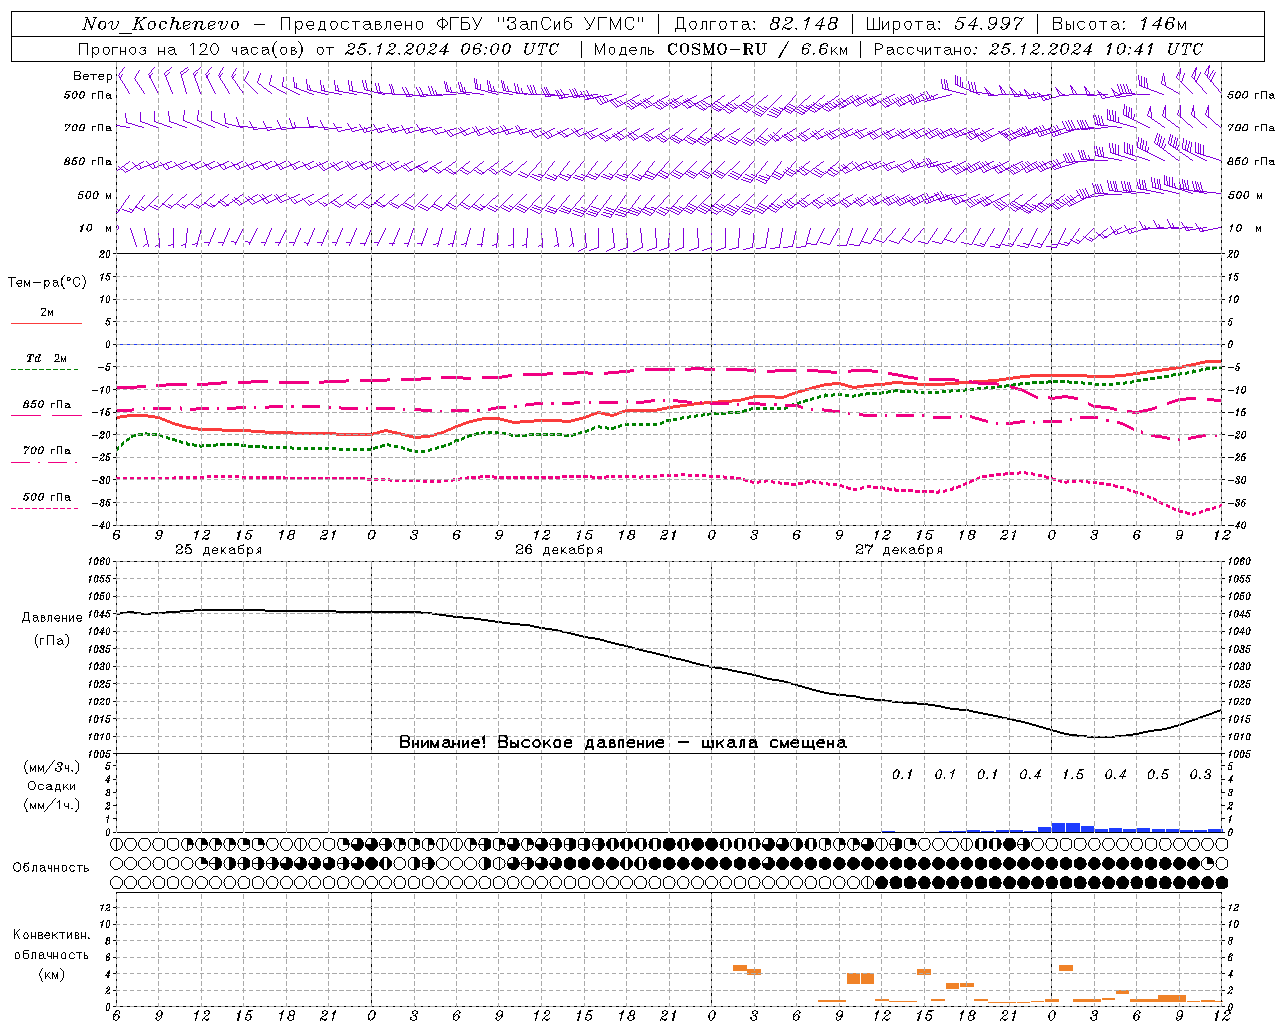Click the '27 декабря' date label

pyautogui.click(x=899, y=550)
